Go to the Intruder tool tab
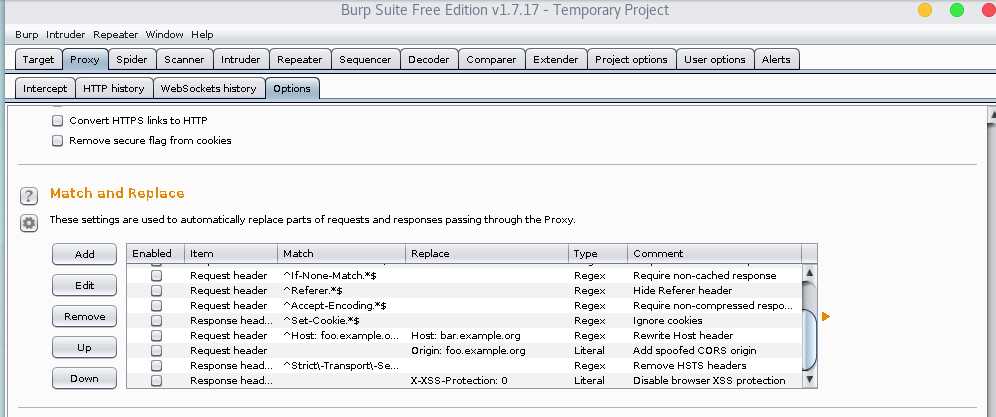The image size is (996, 417). click(241, 59)
